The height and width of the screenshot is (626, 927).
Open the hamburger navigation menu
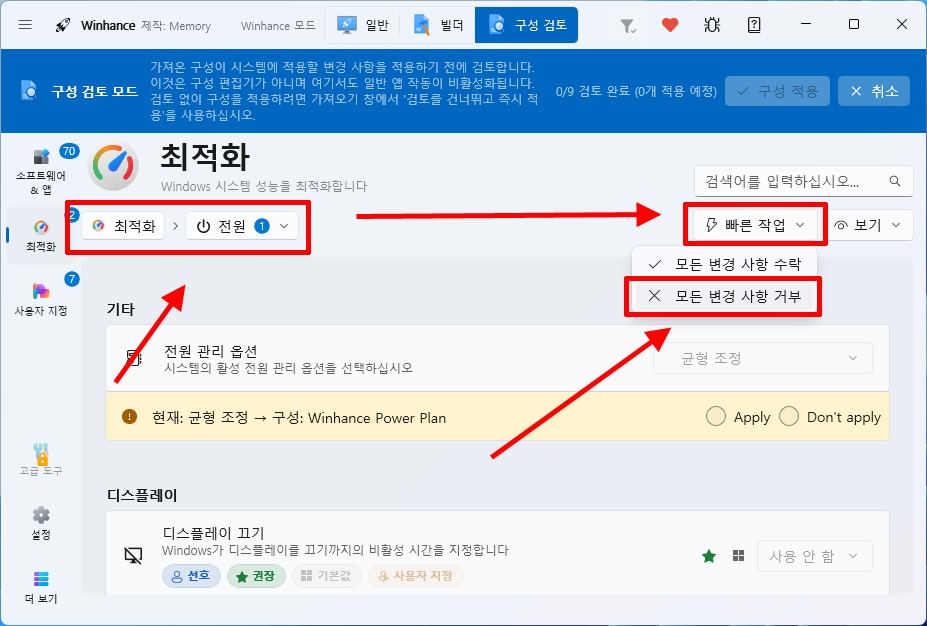click(x=25, y=25)
